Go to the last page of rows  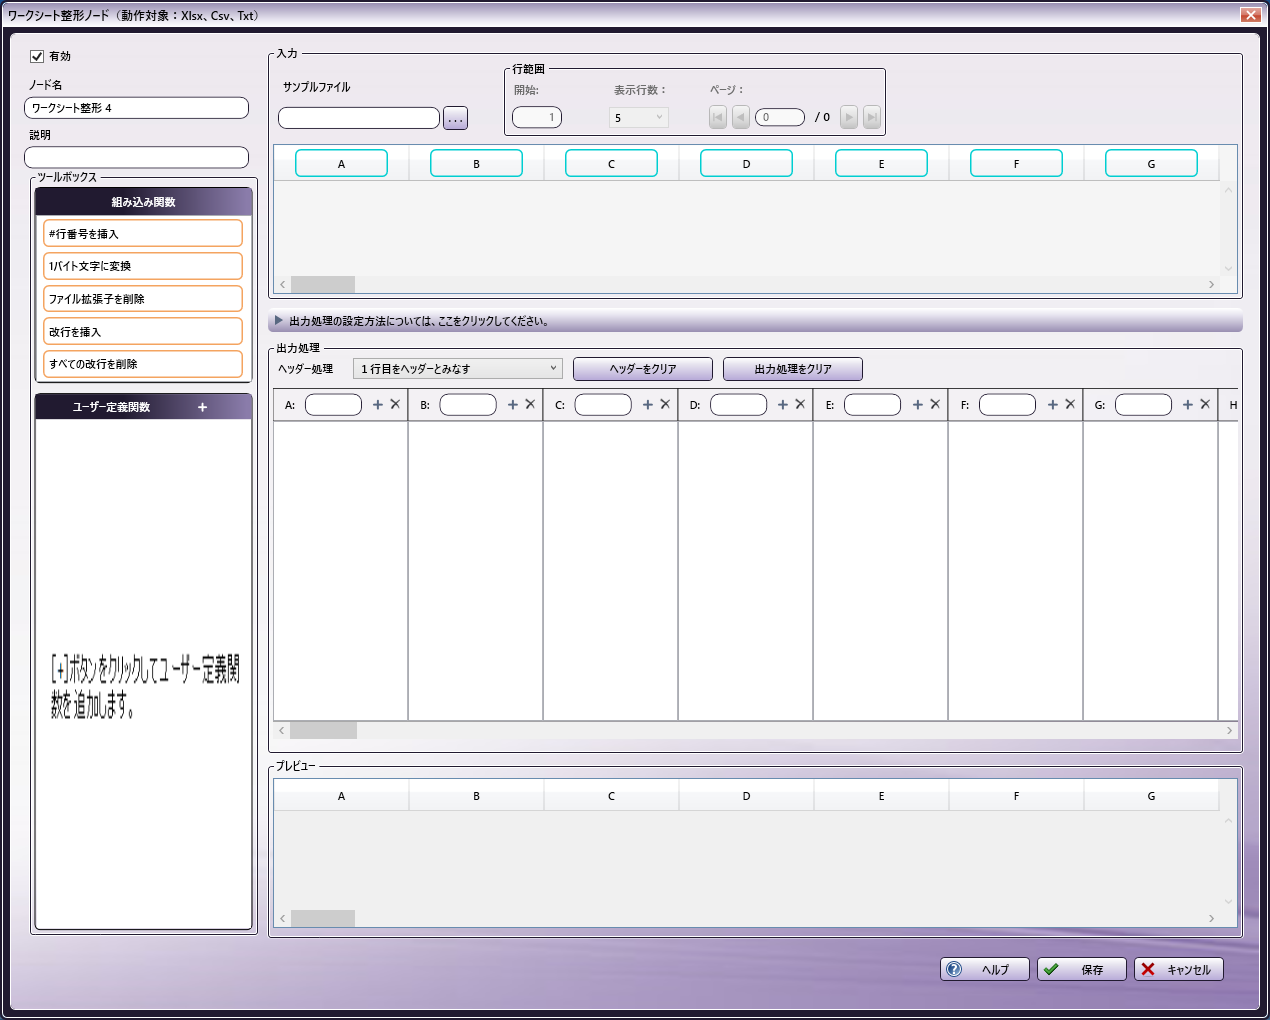(872, 117)
